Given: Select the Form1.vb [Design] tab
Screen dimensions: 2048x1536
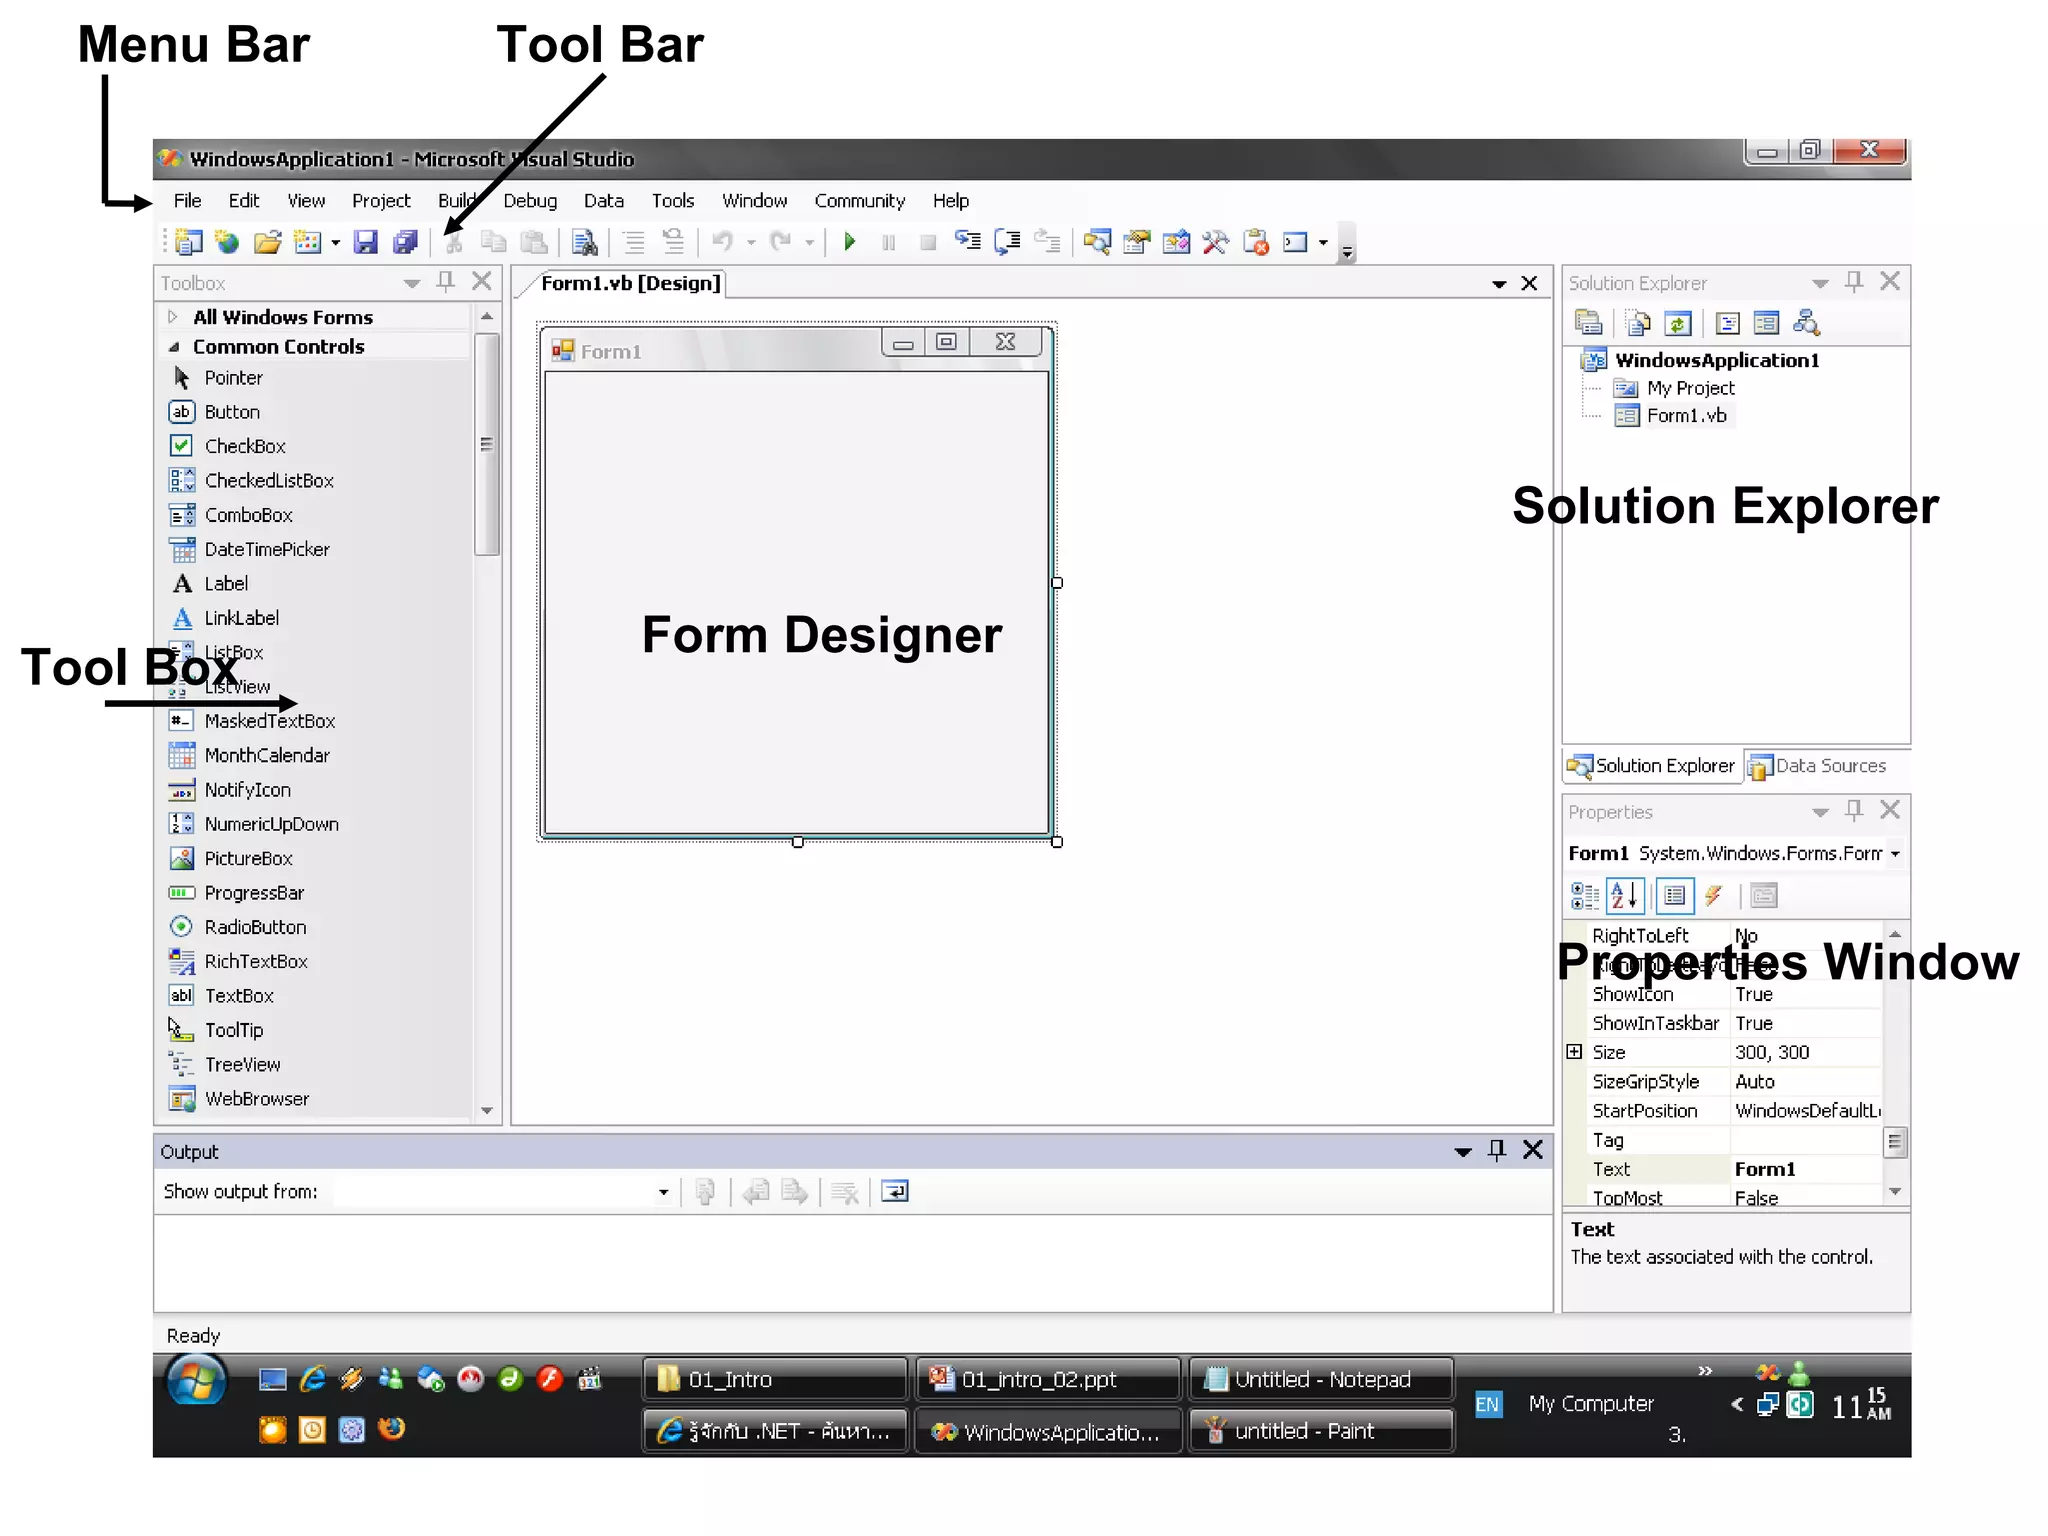Looking at the screenshot, I should click(x=630, y=284).
